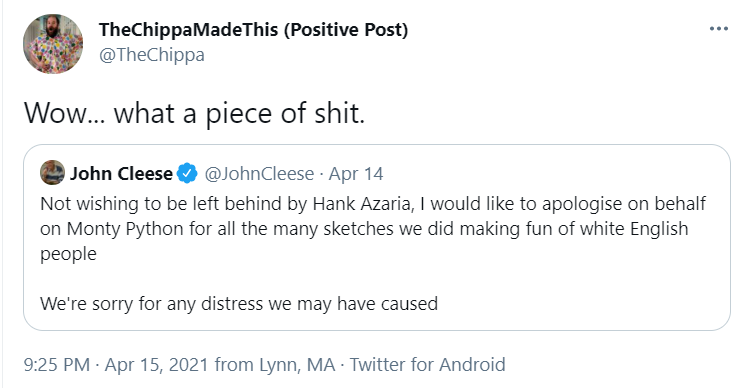Click '(Positive Post)' in the display name
The height and width of the screenshot is (388, 750).
point(345,30)
